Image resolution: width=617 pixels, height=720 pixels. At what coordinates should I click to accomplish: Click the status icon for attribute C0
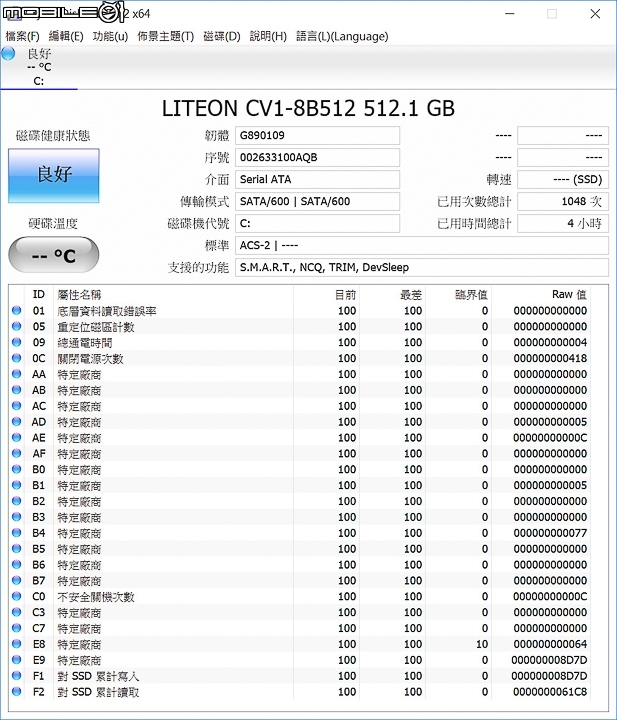(17, 596)
